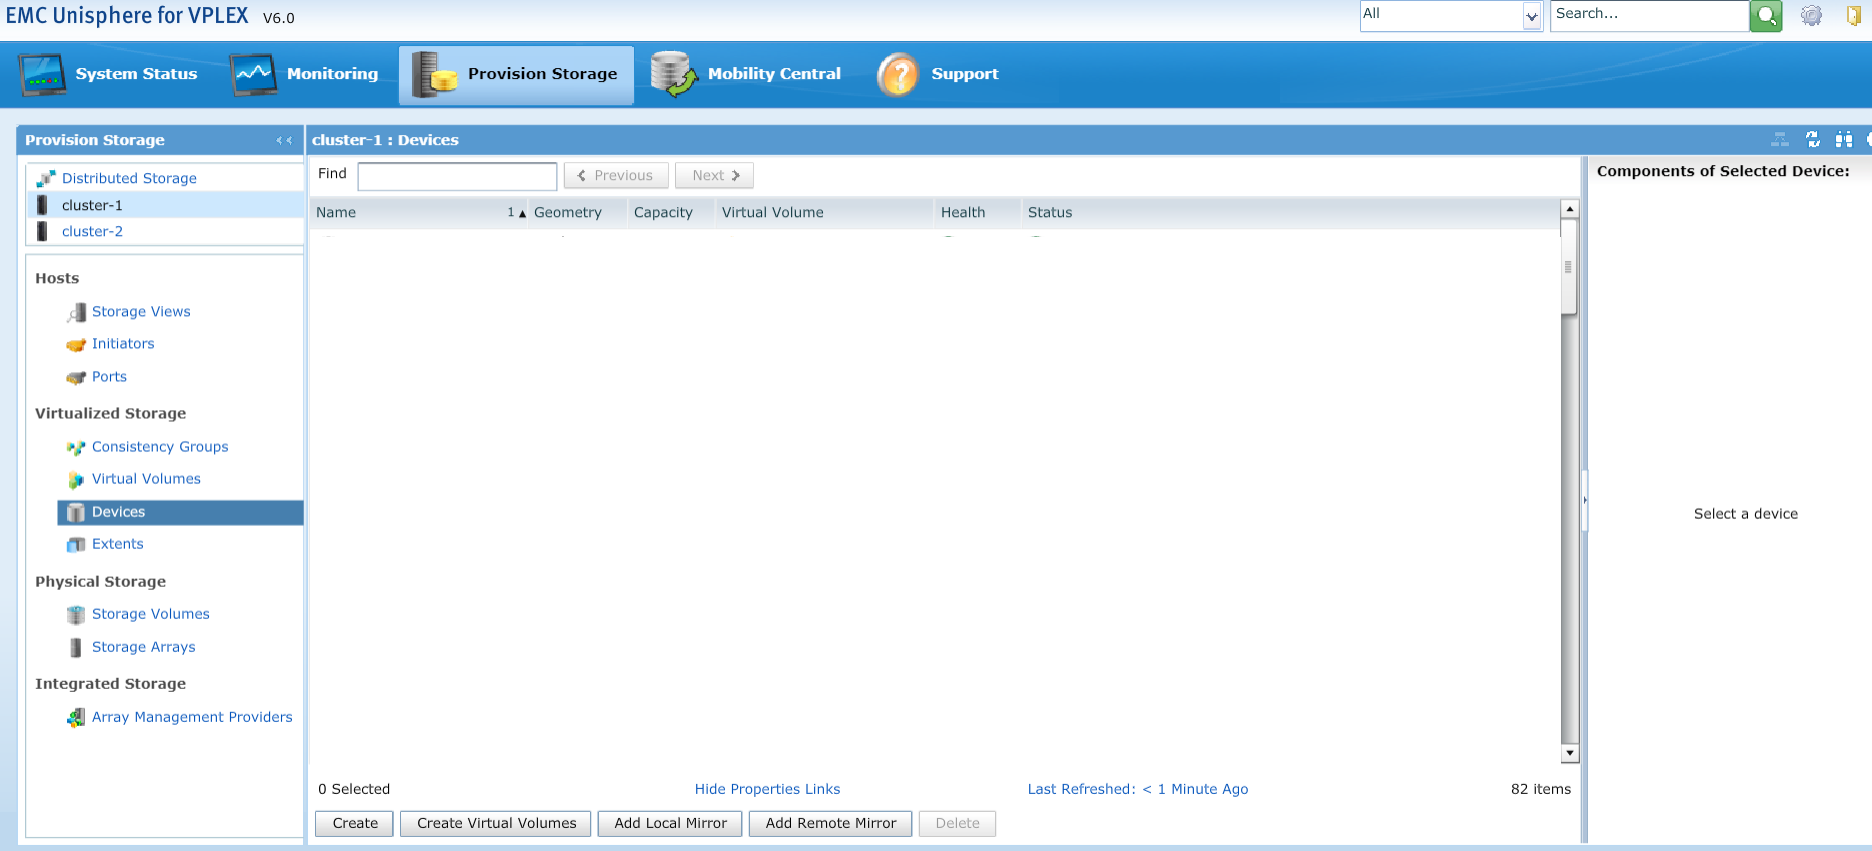Click the Storage Volumes icon

tap(76, 614)
